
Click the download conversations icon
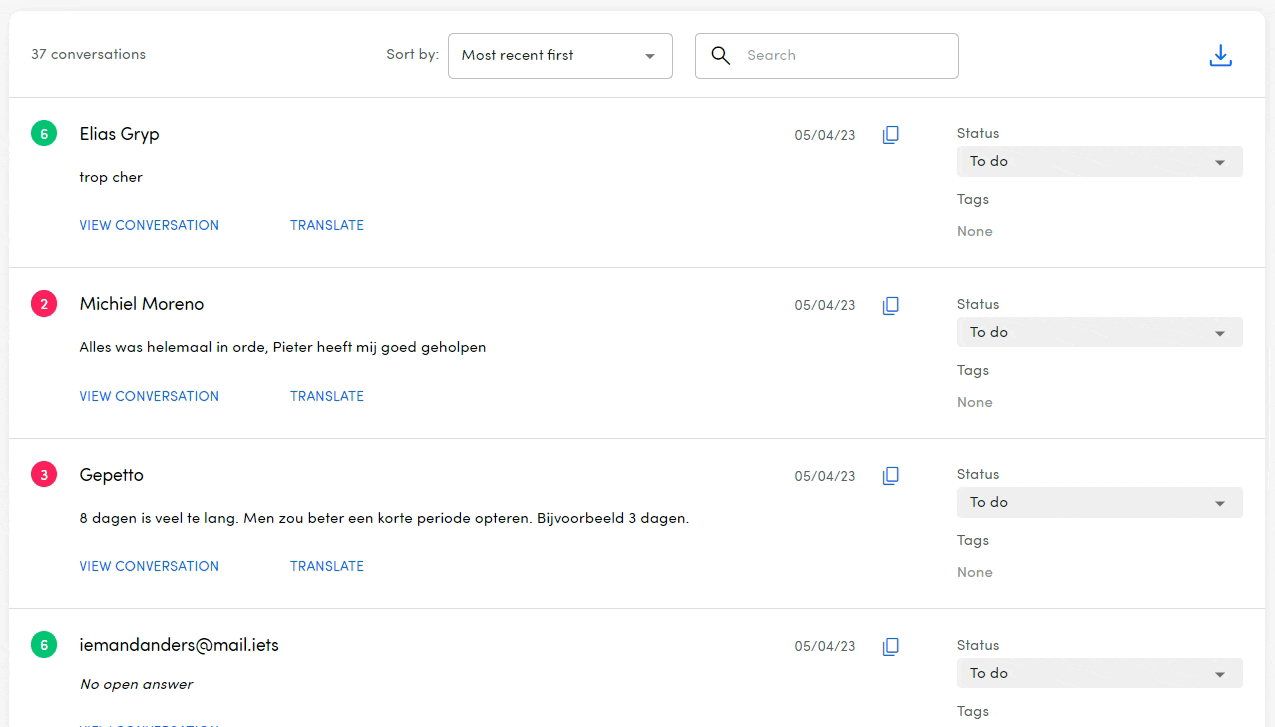click(1220, 56)
